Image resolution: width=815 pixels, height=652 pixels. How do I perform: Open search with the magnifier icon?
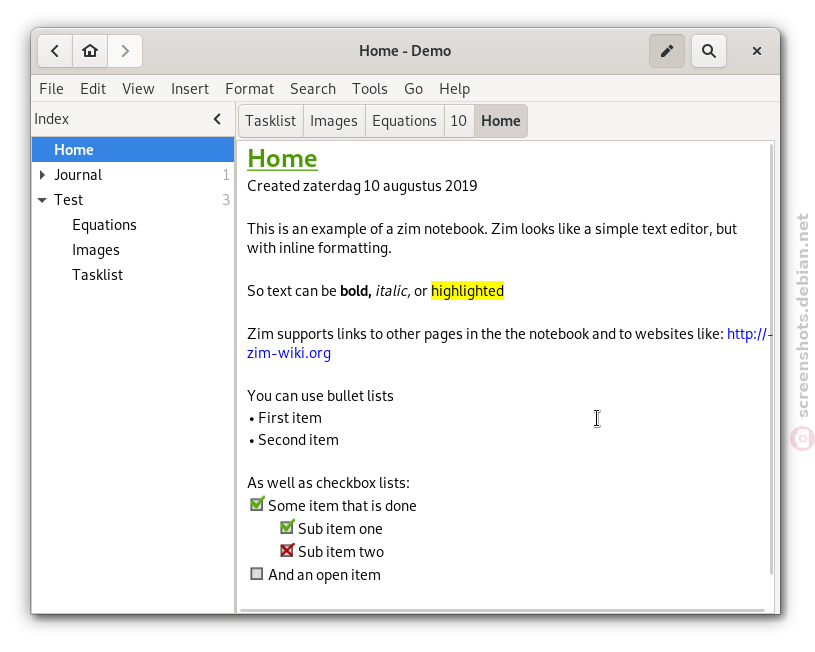click(x=709, y=51)
